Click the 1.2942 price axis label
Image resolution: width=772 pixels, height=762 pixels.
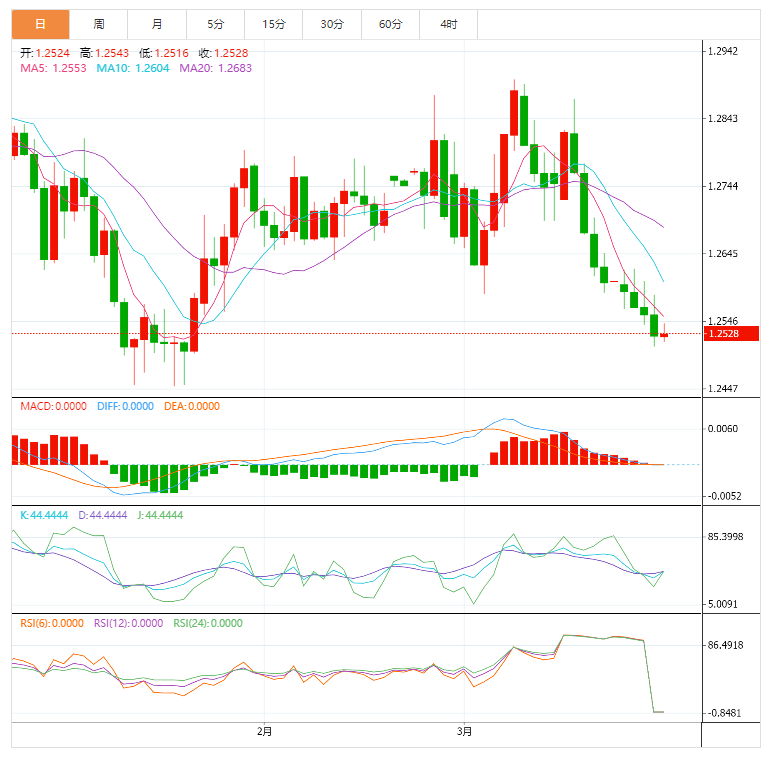click(x=723, y=51)
